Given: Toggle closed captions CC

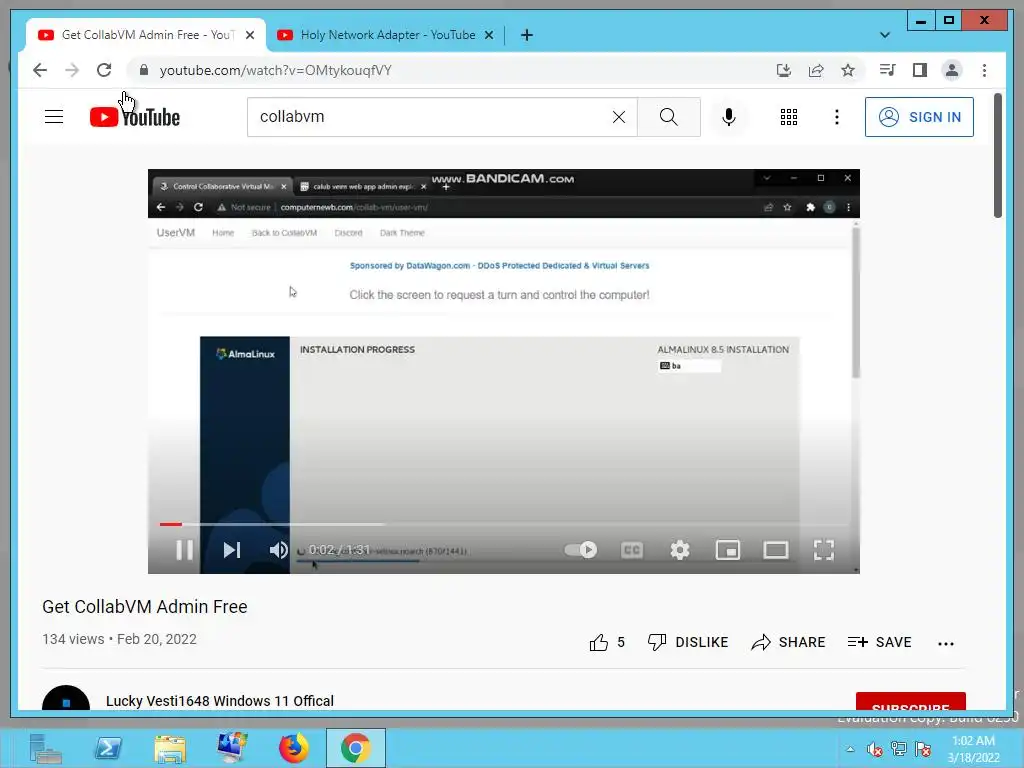Looking at the screenshot, I should [632, 550].
